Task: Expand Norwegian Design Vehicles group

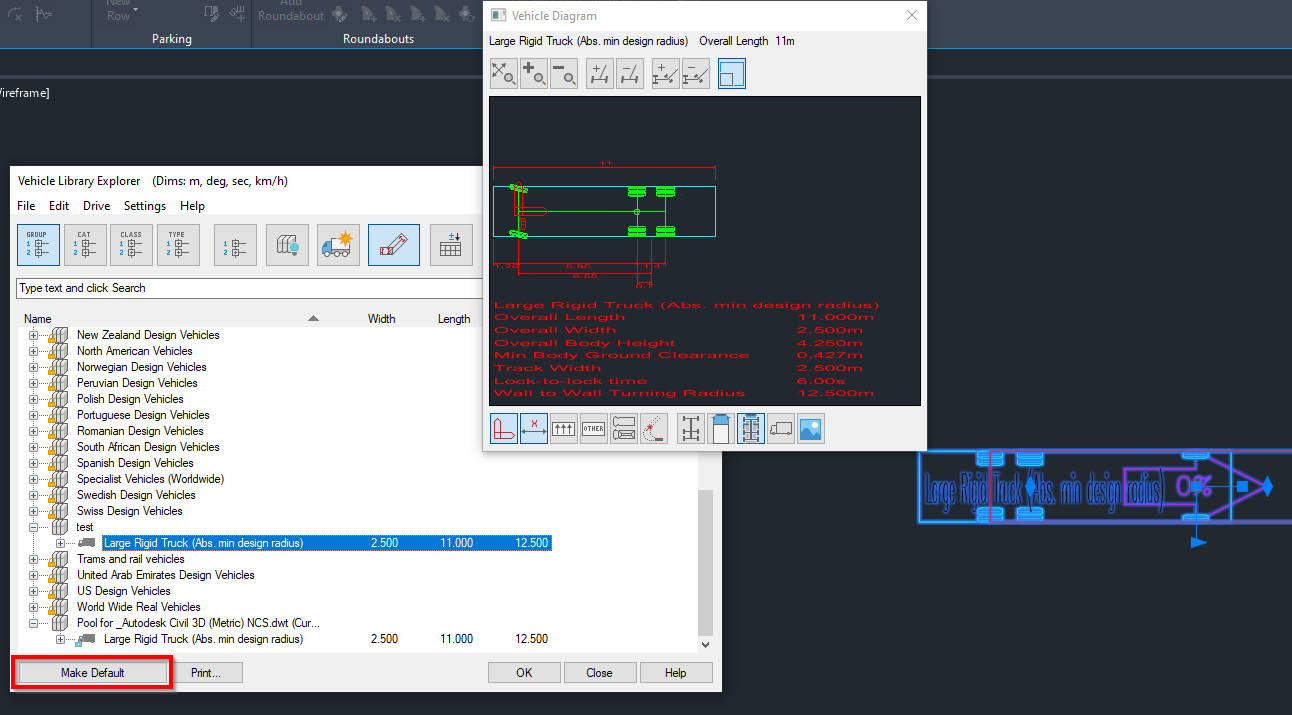Action: [x=33, y=367]
